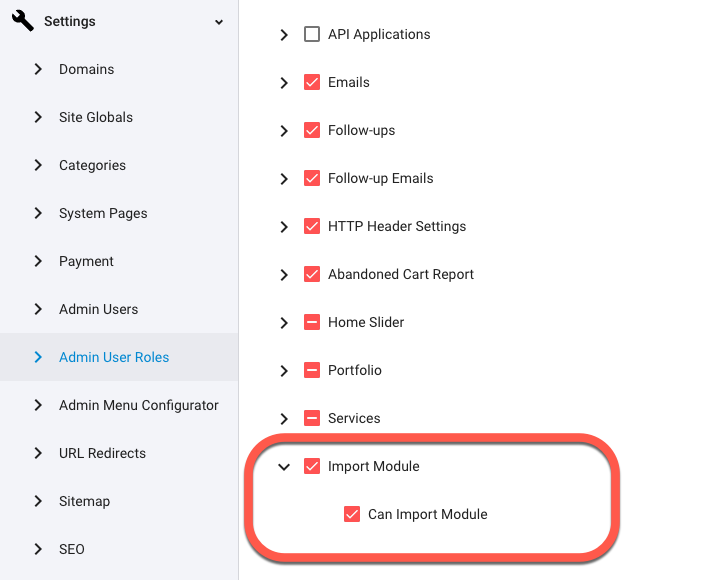This screenshot has height=580, width=716.
Task: Go to URL Redirects settings
Action: point(102,453)
